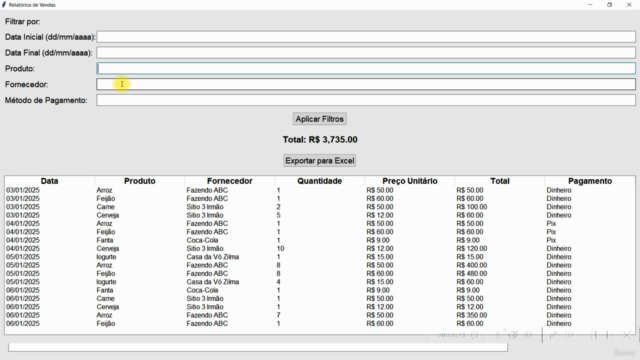Click the R$ 120.00 total cell
640x360 pixels.
tap(471, 249)
